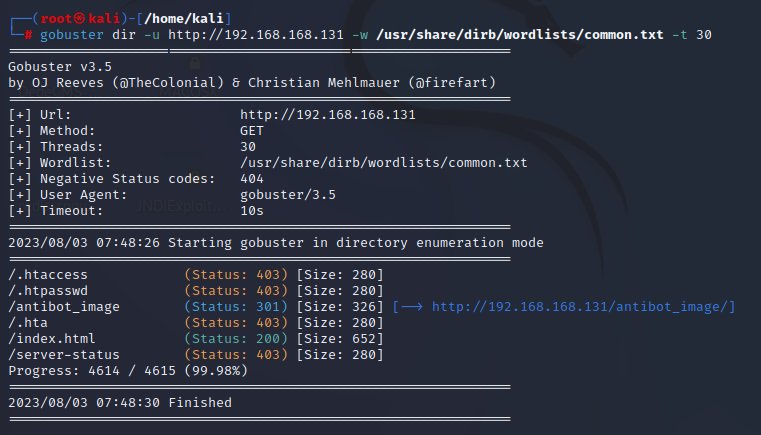Click the 07:48:30 Finished line
Image resolution: width=761 pixels, height=435 pixels.
[120, 403]
